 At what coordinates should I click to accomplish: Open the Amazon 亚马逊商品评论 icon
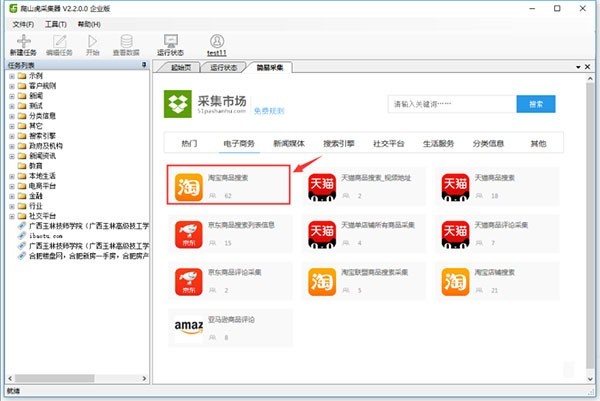tap(189, 327)
